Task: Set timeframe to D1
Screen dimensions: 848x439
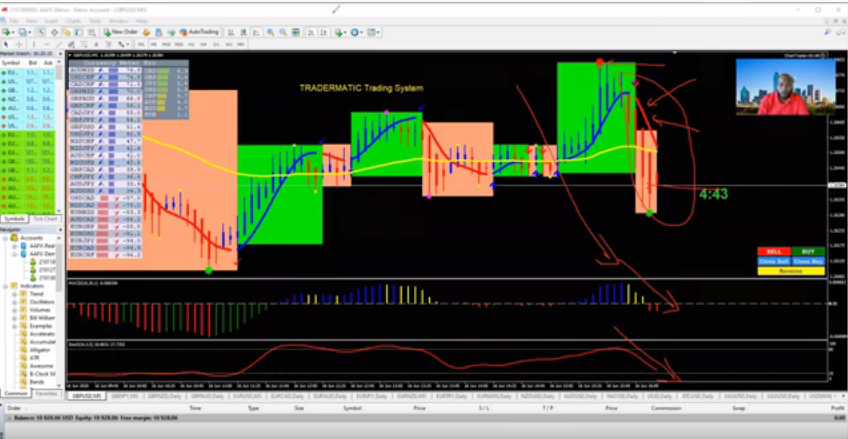Action: click(216, 44)
